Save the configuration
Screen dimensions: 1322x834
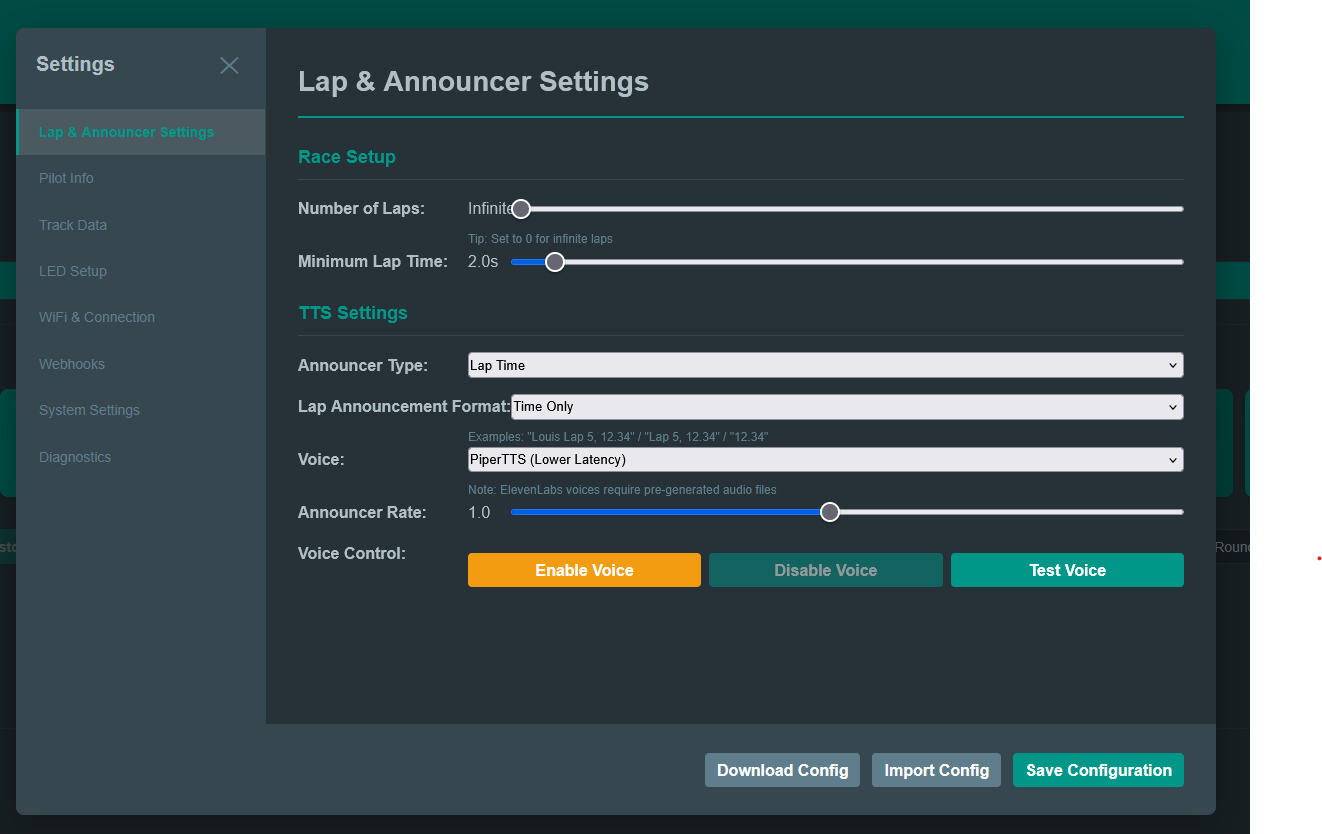tap(1098, 770)
